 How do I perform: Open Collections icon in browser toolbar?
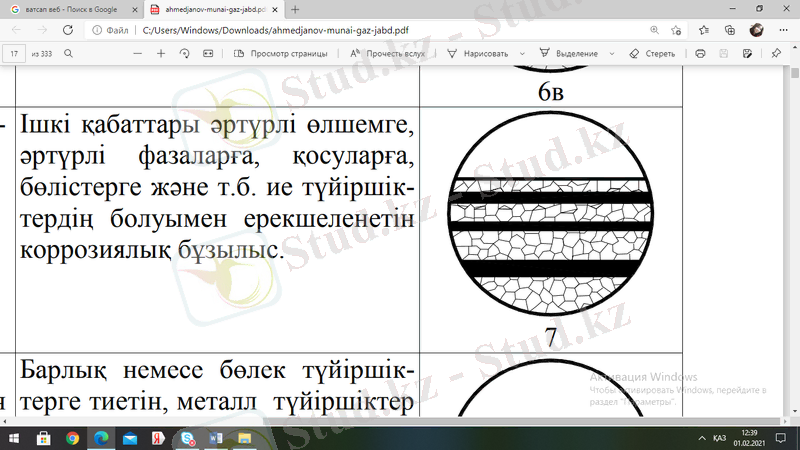730,30
